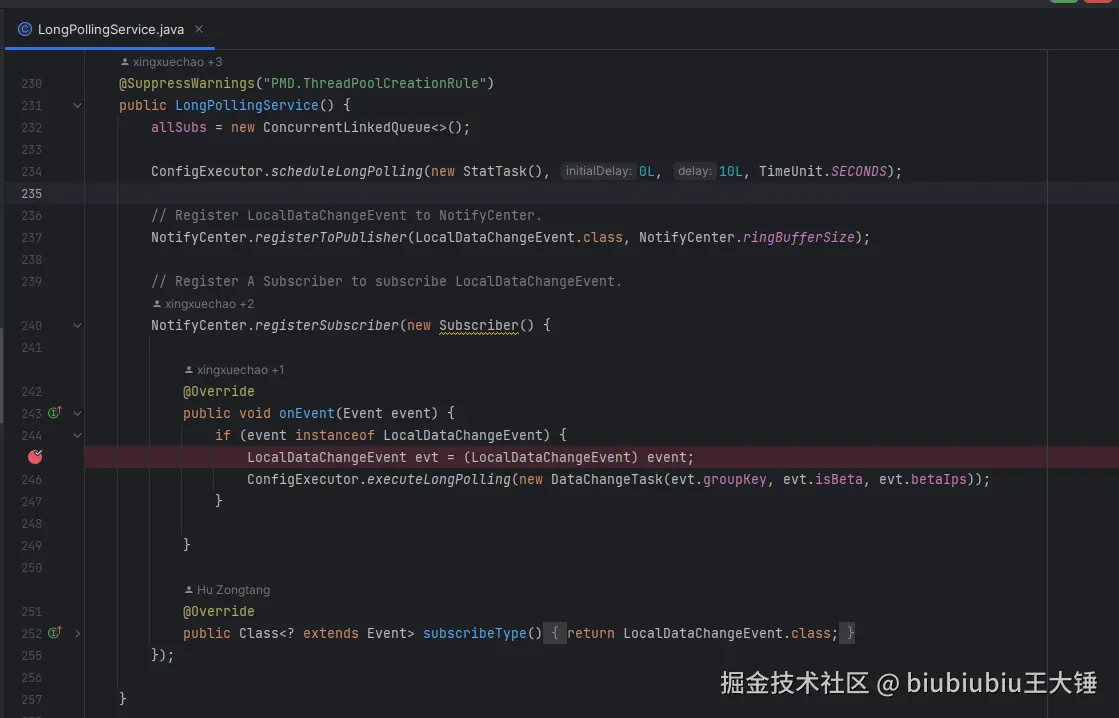
Task: Click the allSubs variable on line 232
Action: pyautogui.click(x=178, y=128)
